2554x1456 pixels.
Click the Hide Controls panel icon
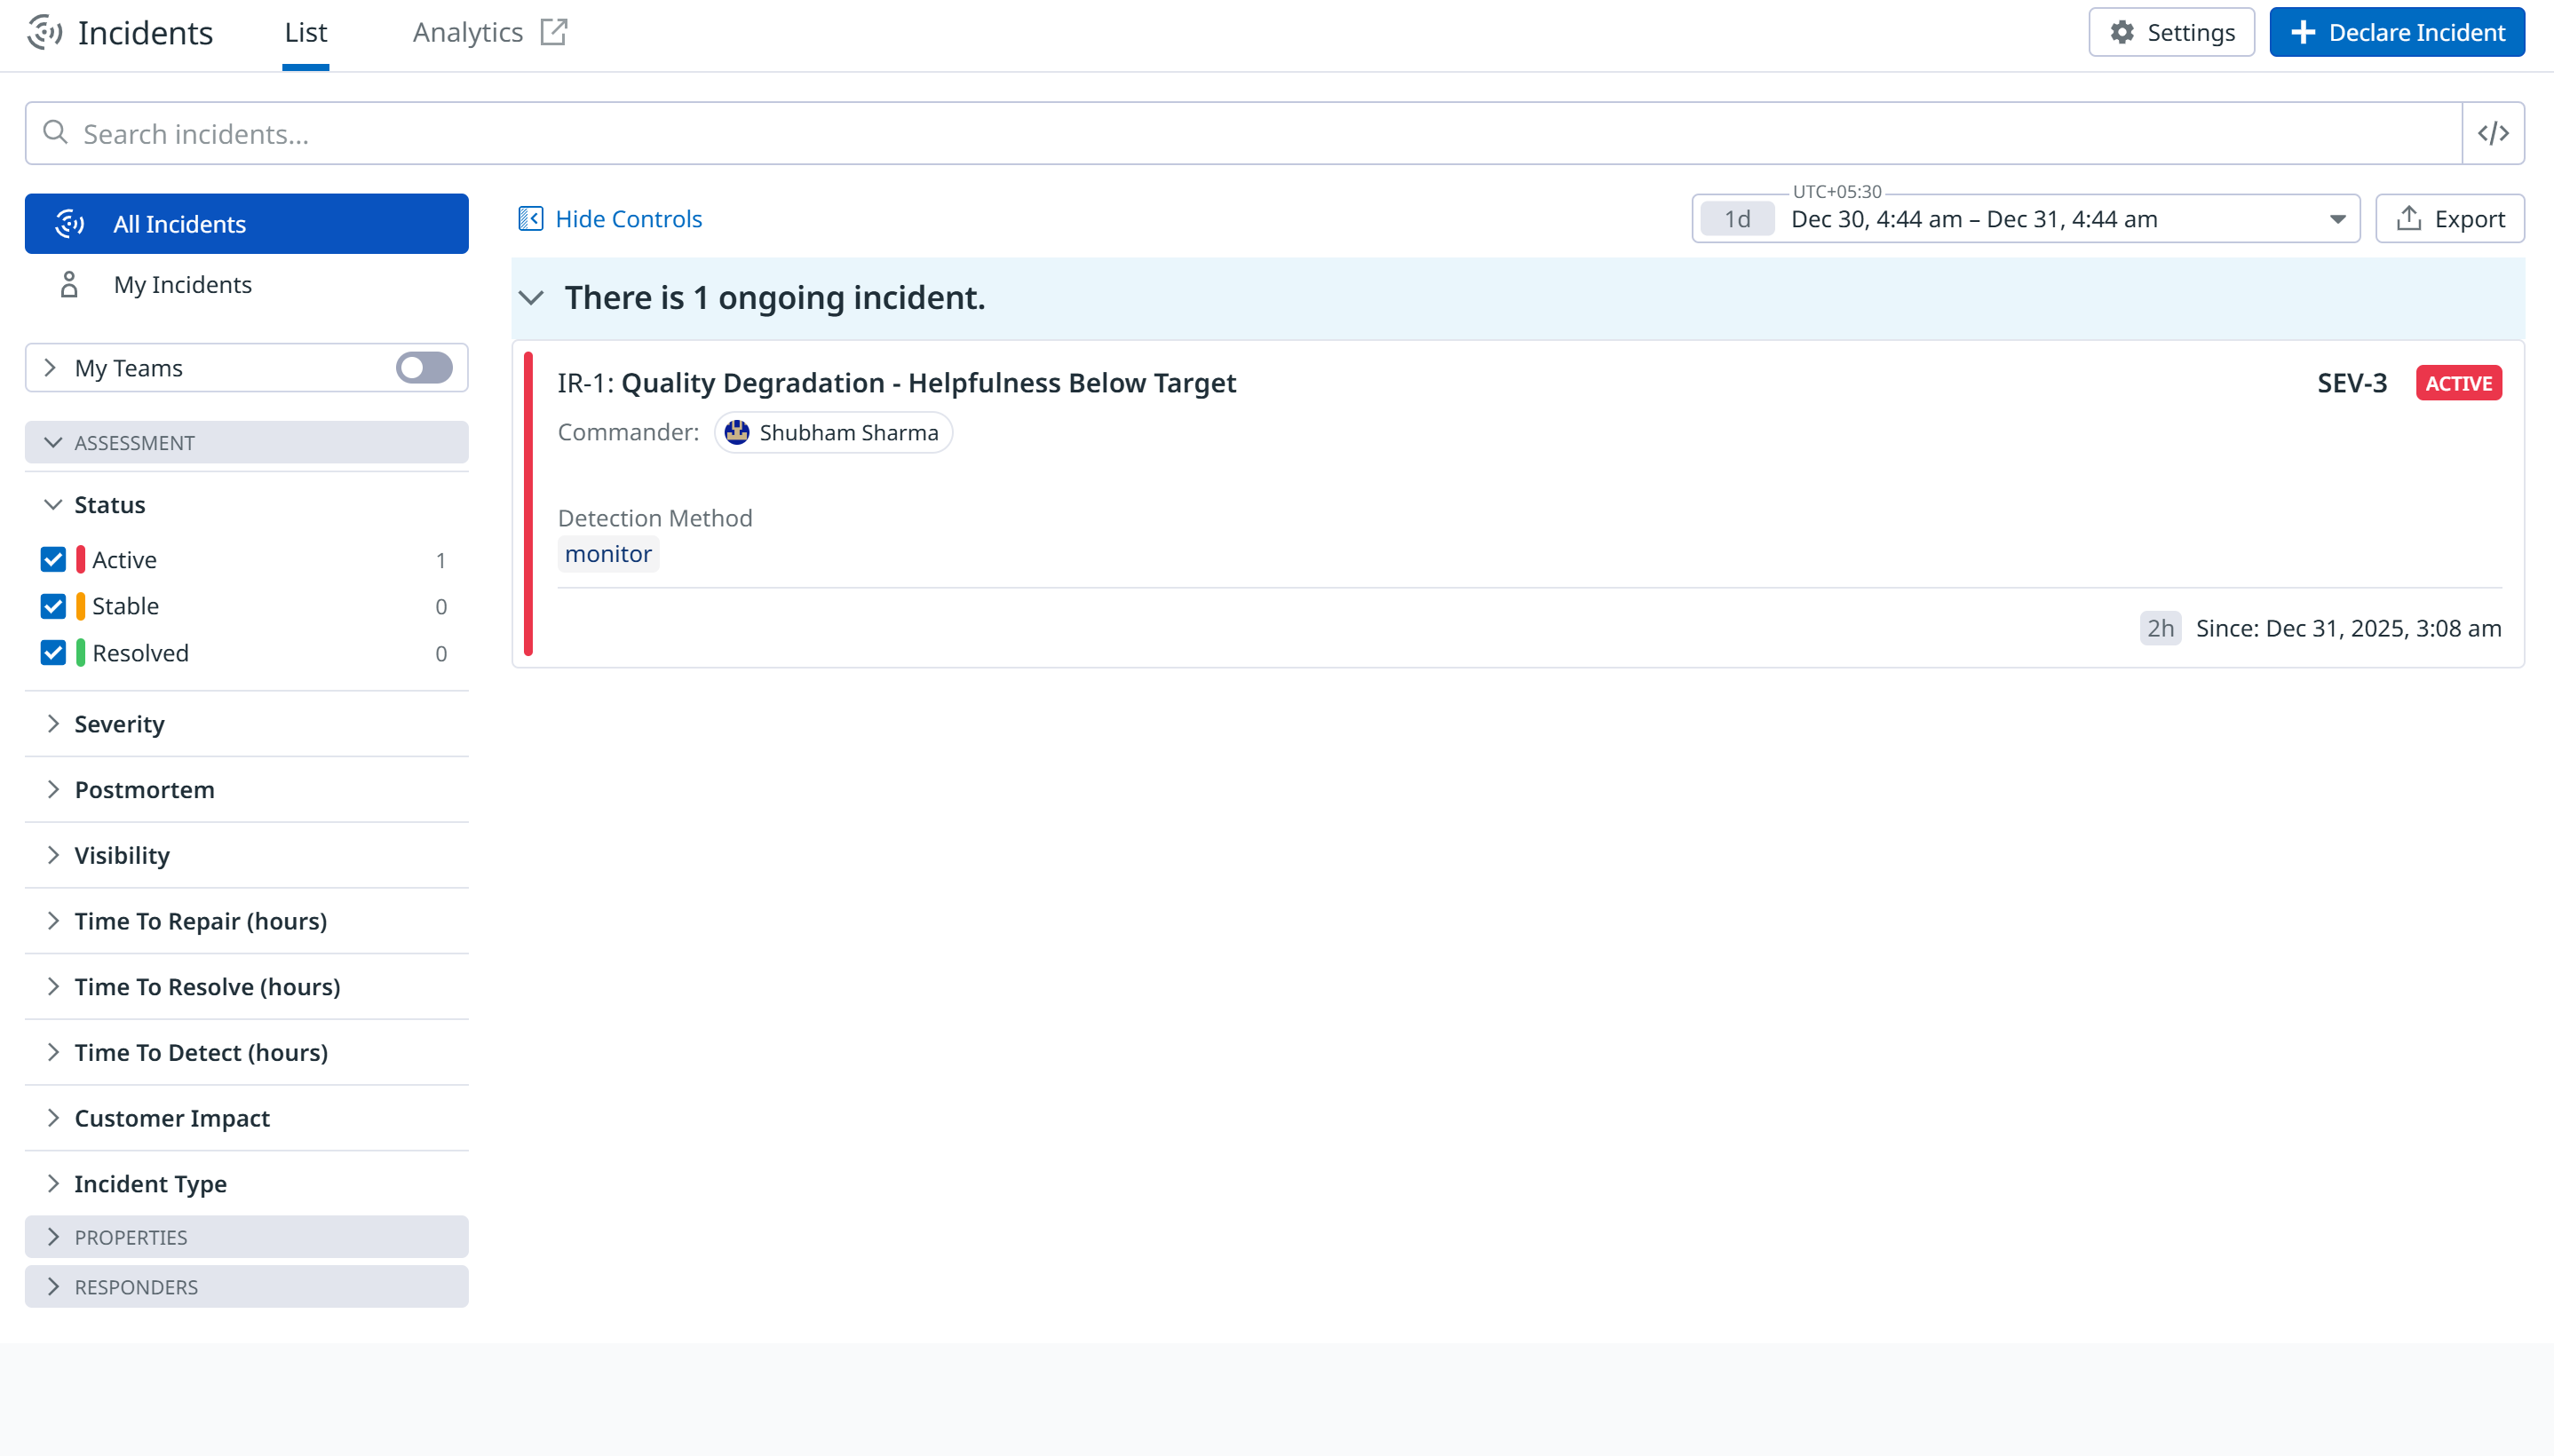click(530, 219)
